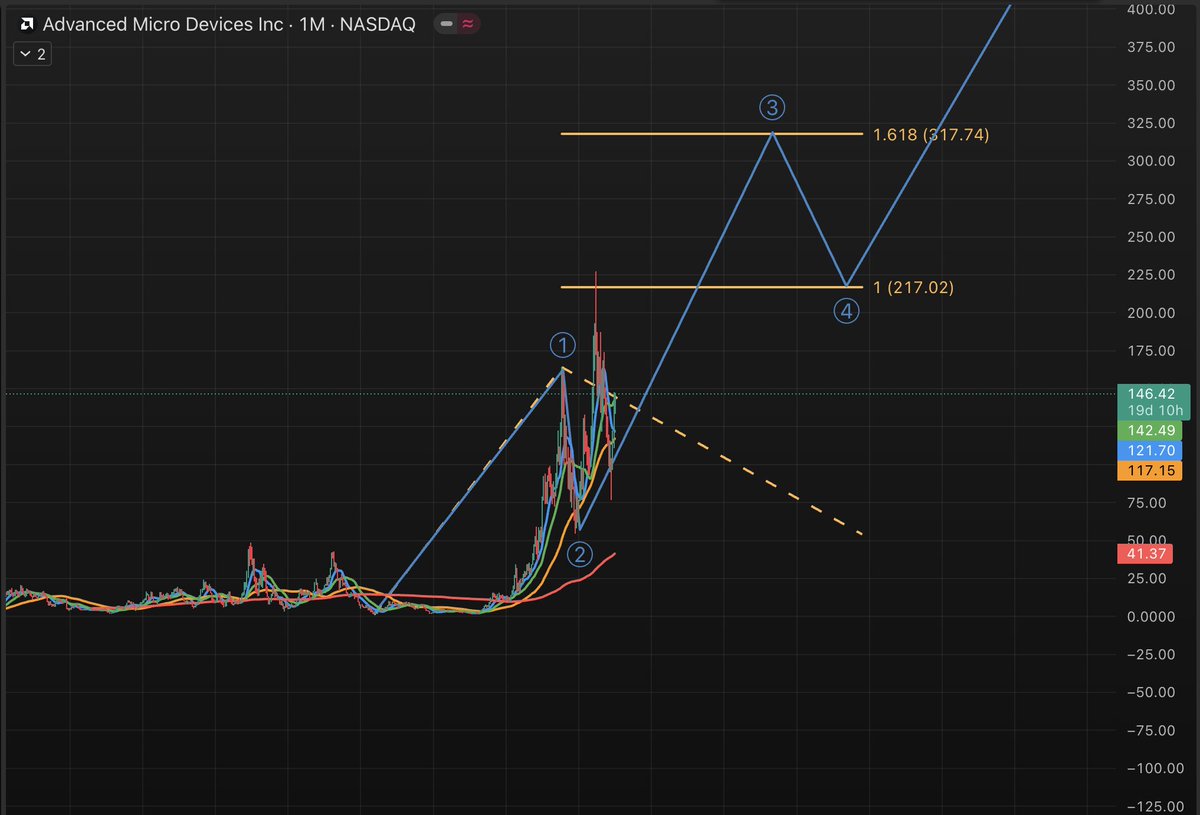Select wave label 3 on chart

pyautogui.click(x=771, y=107)
